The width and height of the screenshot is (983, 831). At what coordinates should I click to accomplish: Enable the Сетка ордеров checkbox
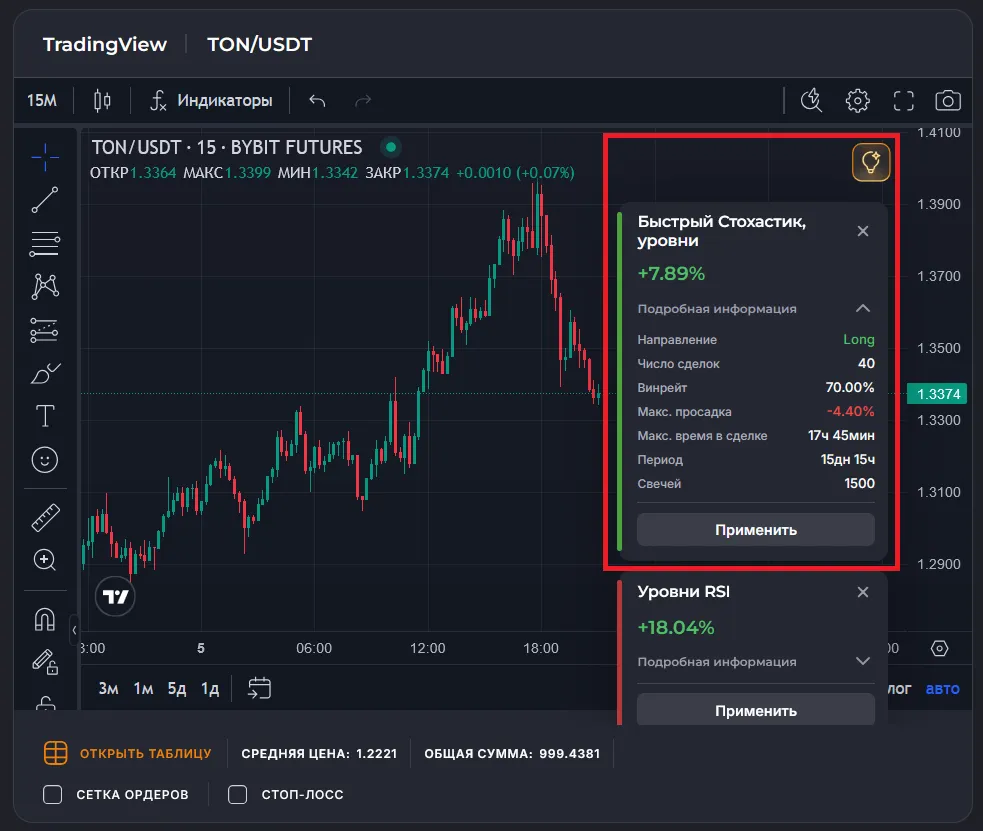click(54, 795)
